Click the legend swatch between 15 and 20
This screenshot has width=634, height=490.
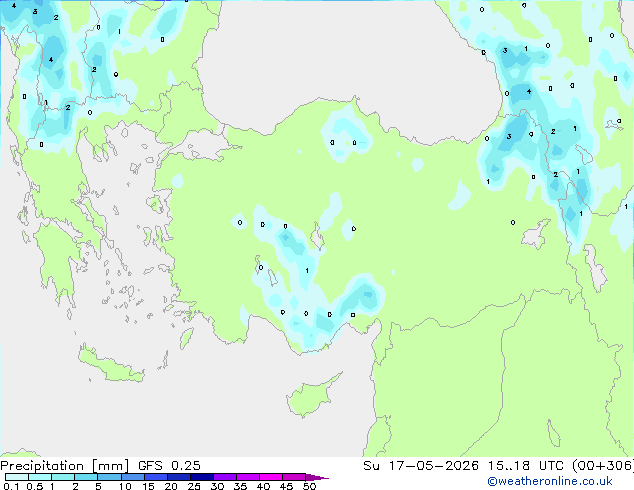[156, 477]
